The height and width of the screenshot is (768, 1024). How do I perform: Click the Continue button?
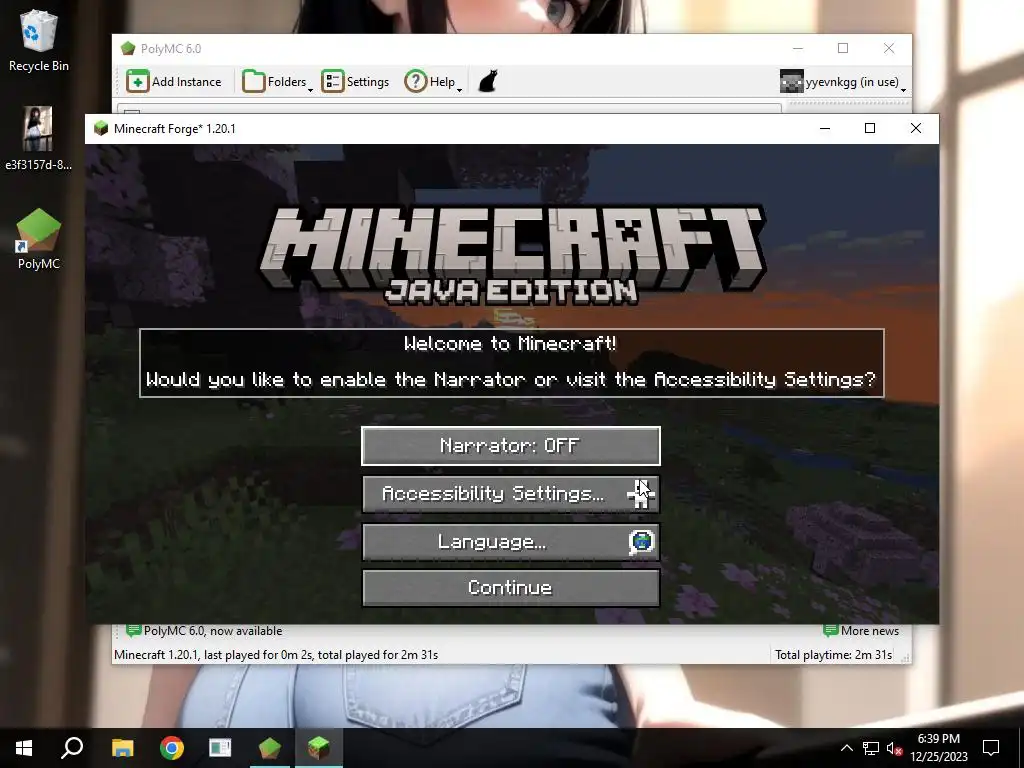point(511,588)
